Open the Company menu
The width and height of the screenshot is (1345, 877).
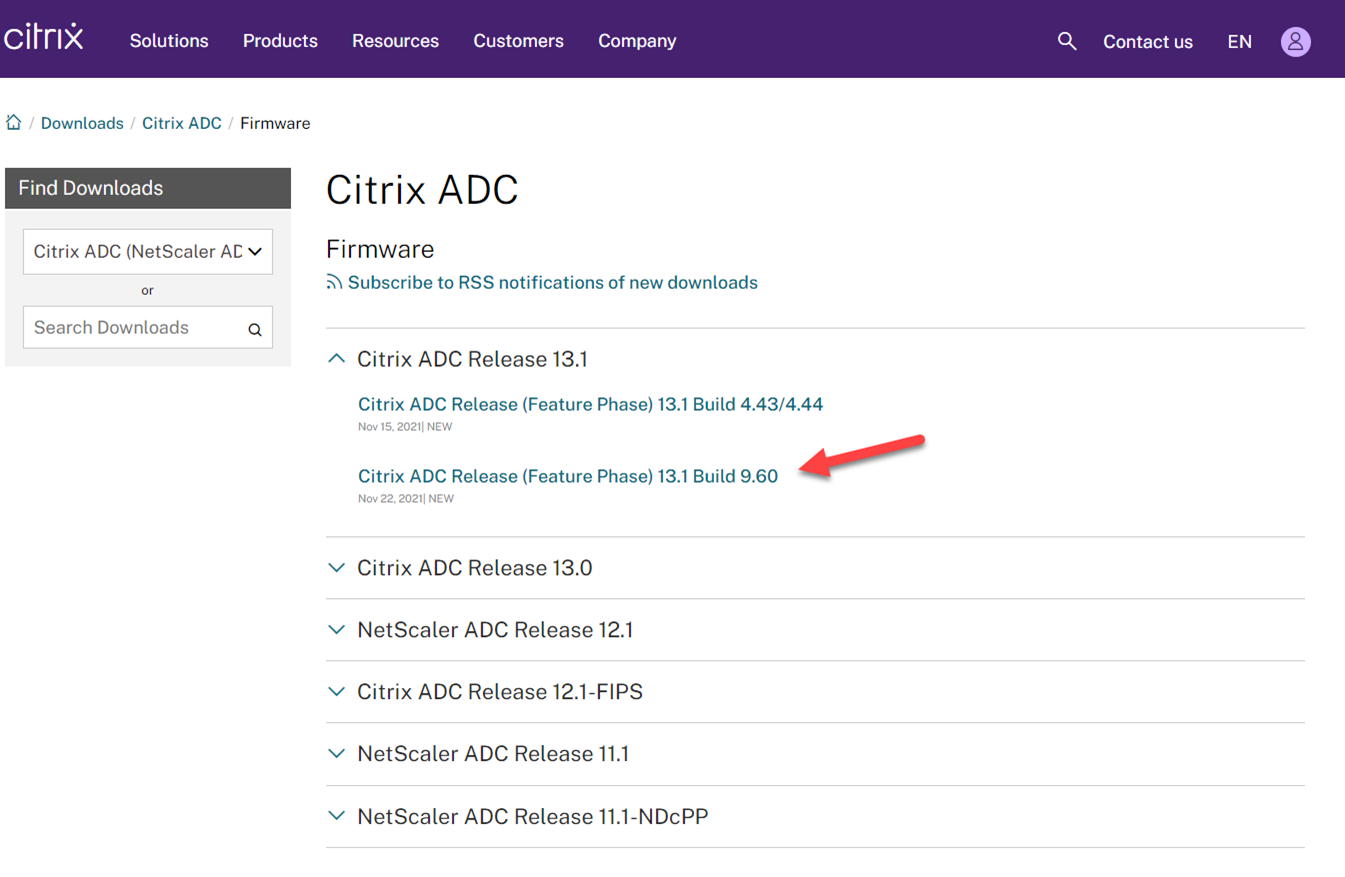pos(637,41)
